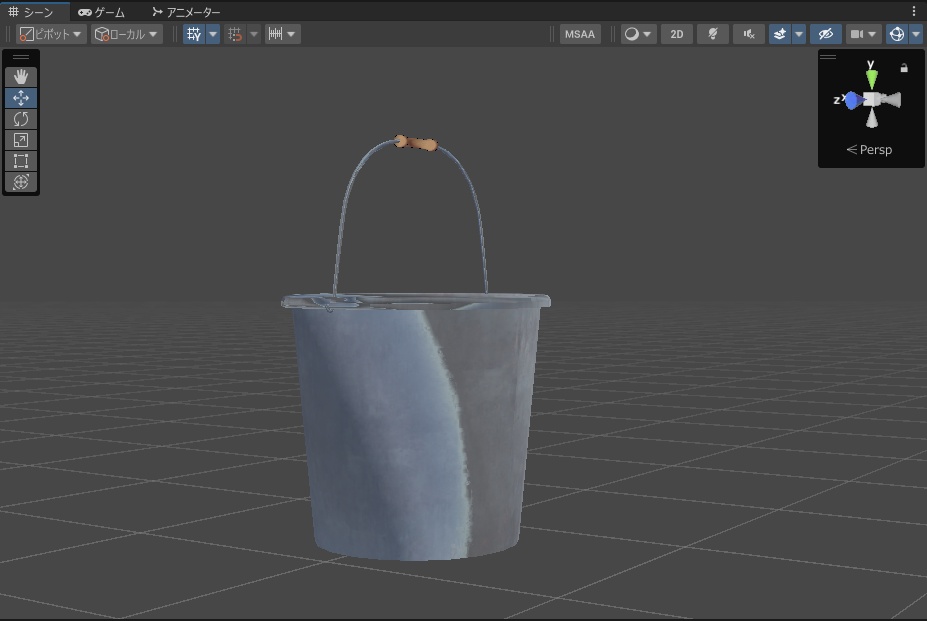Open the ローカル handle rotation dropdown
This screenshot has height=621, width=927.
pyautogui.click(x=127, y=34)
